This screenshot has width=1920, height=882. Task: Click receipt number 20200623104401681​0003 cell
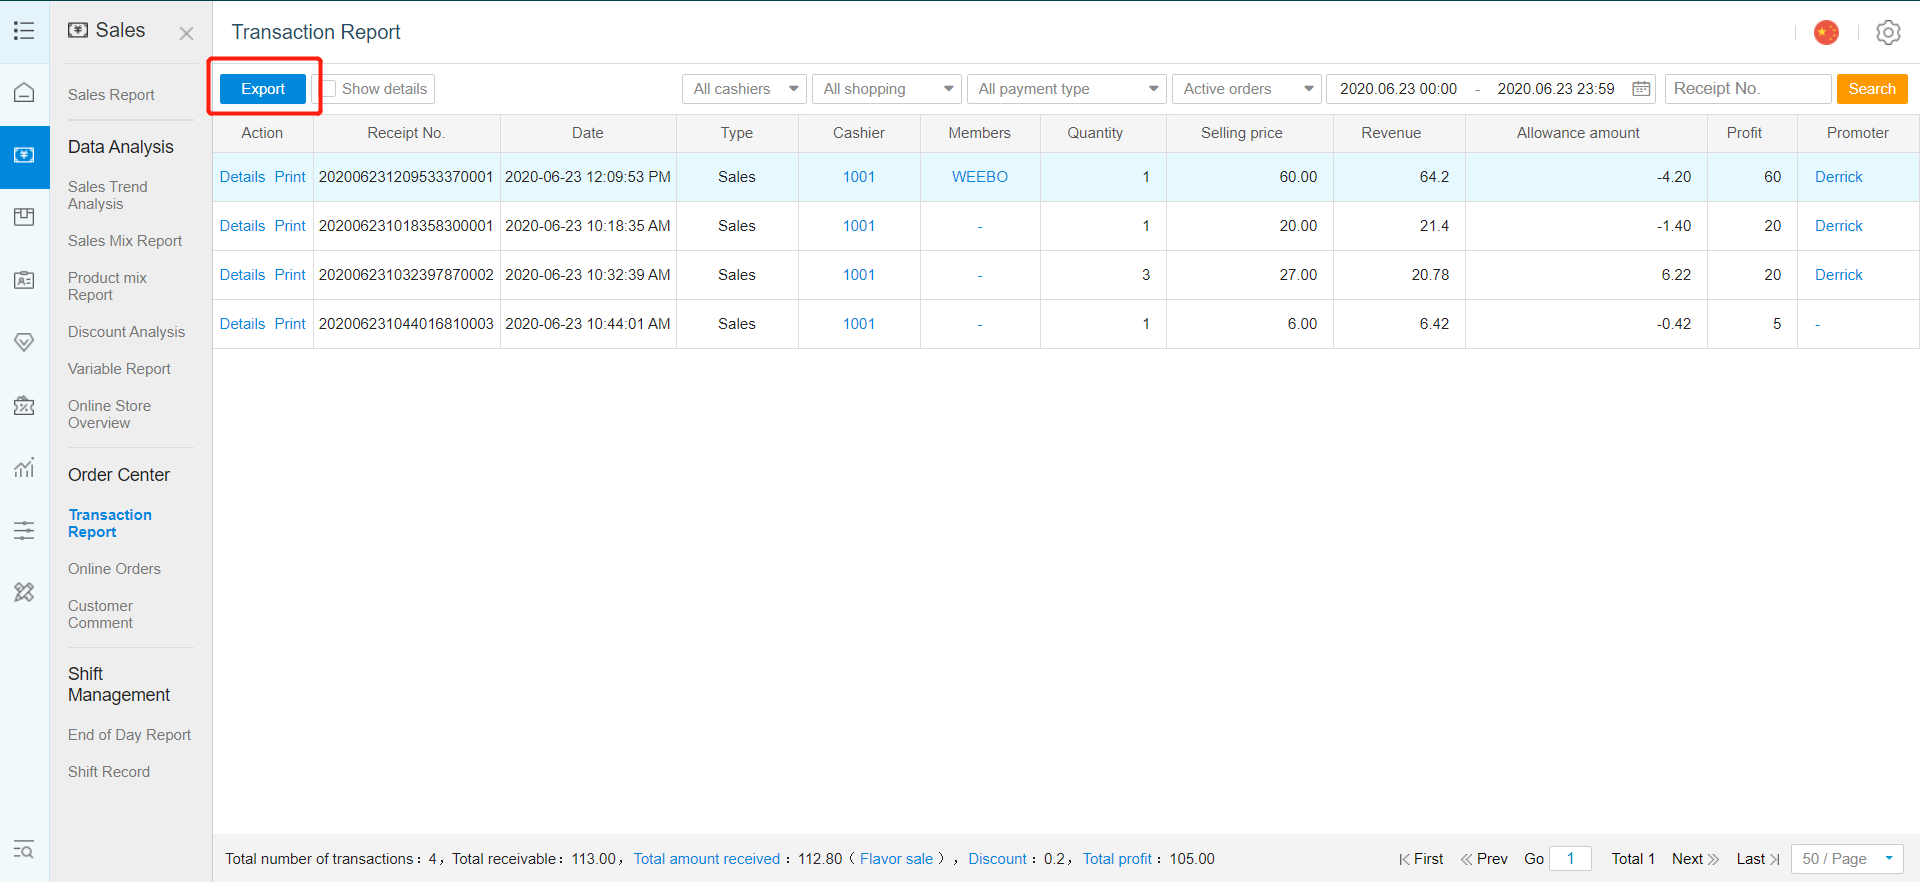point(406,324)
